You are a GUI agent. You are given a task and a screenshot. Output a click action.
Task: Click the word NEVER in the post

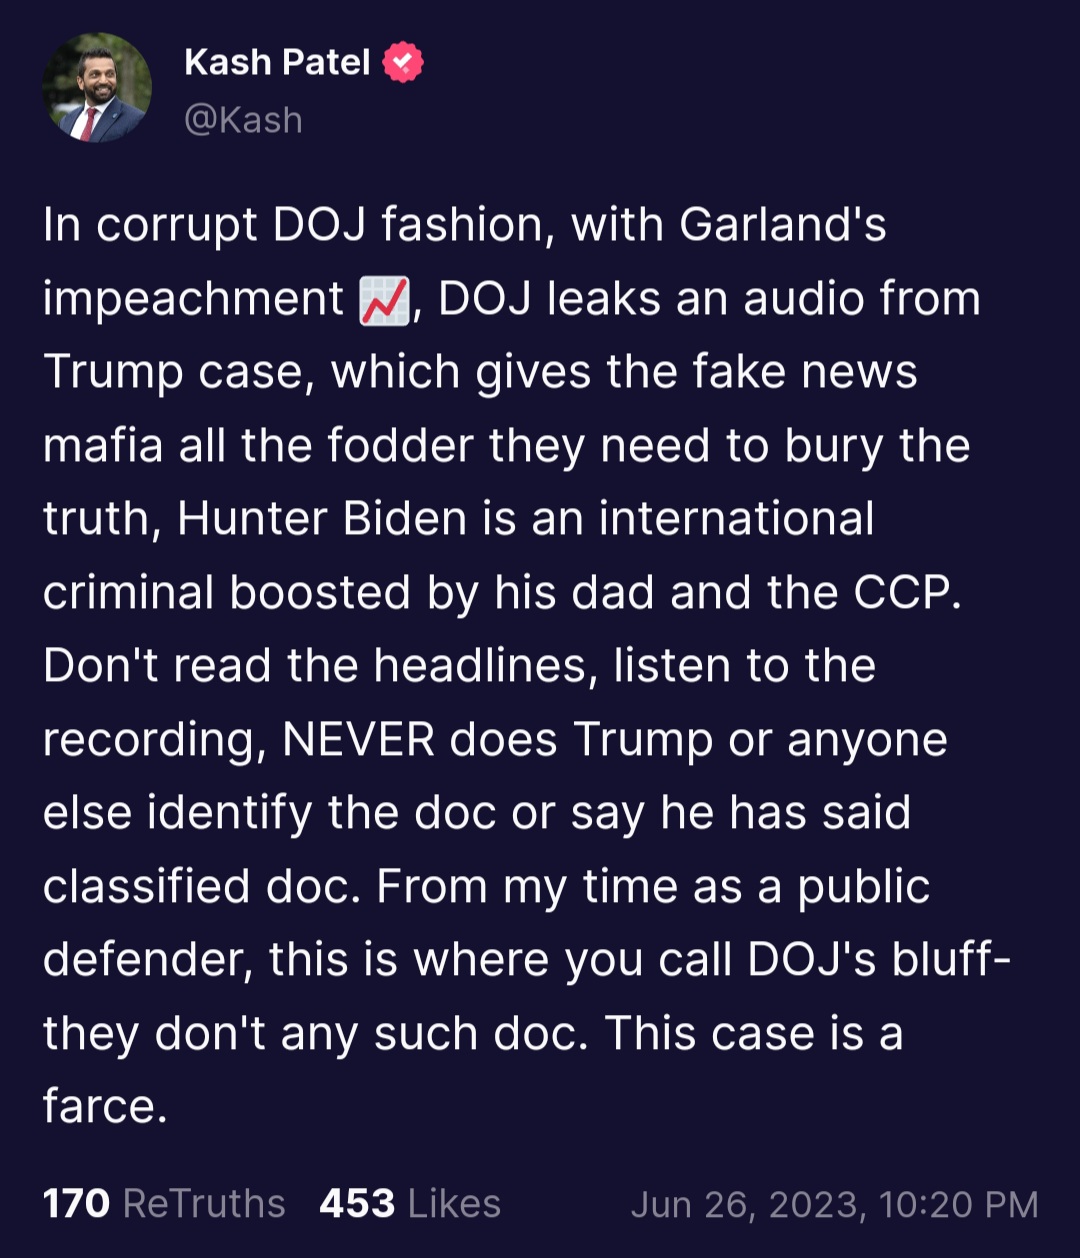[358, 740]
